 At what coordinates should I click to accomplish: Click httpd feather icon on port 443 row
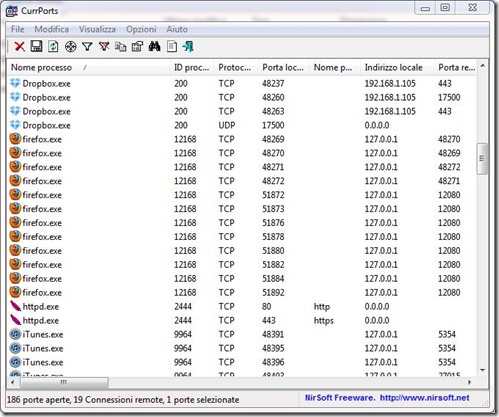click(15, 320)
